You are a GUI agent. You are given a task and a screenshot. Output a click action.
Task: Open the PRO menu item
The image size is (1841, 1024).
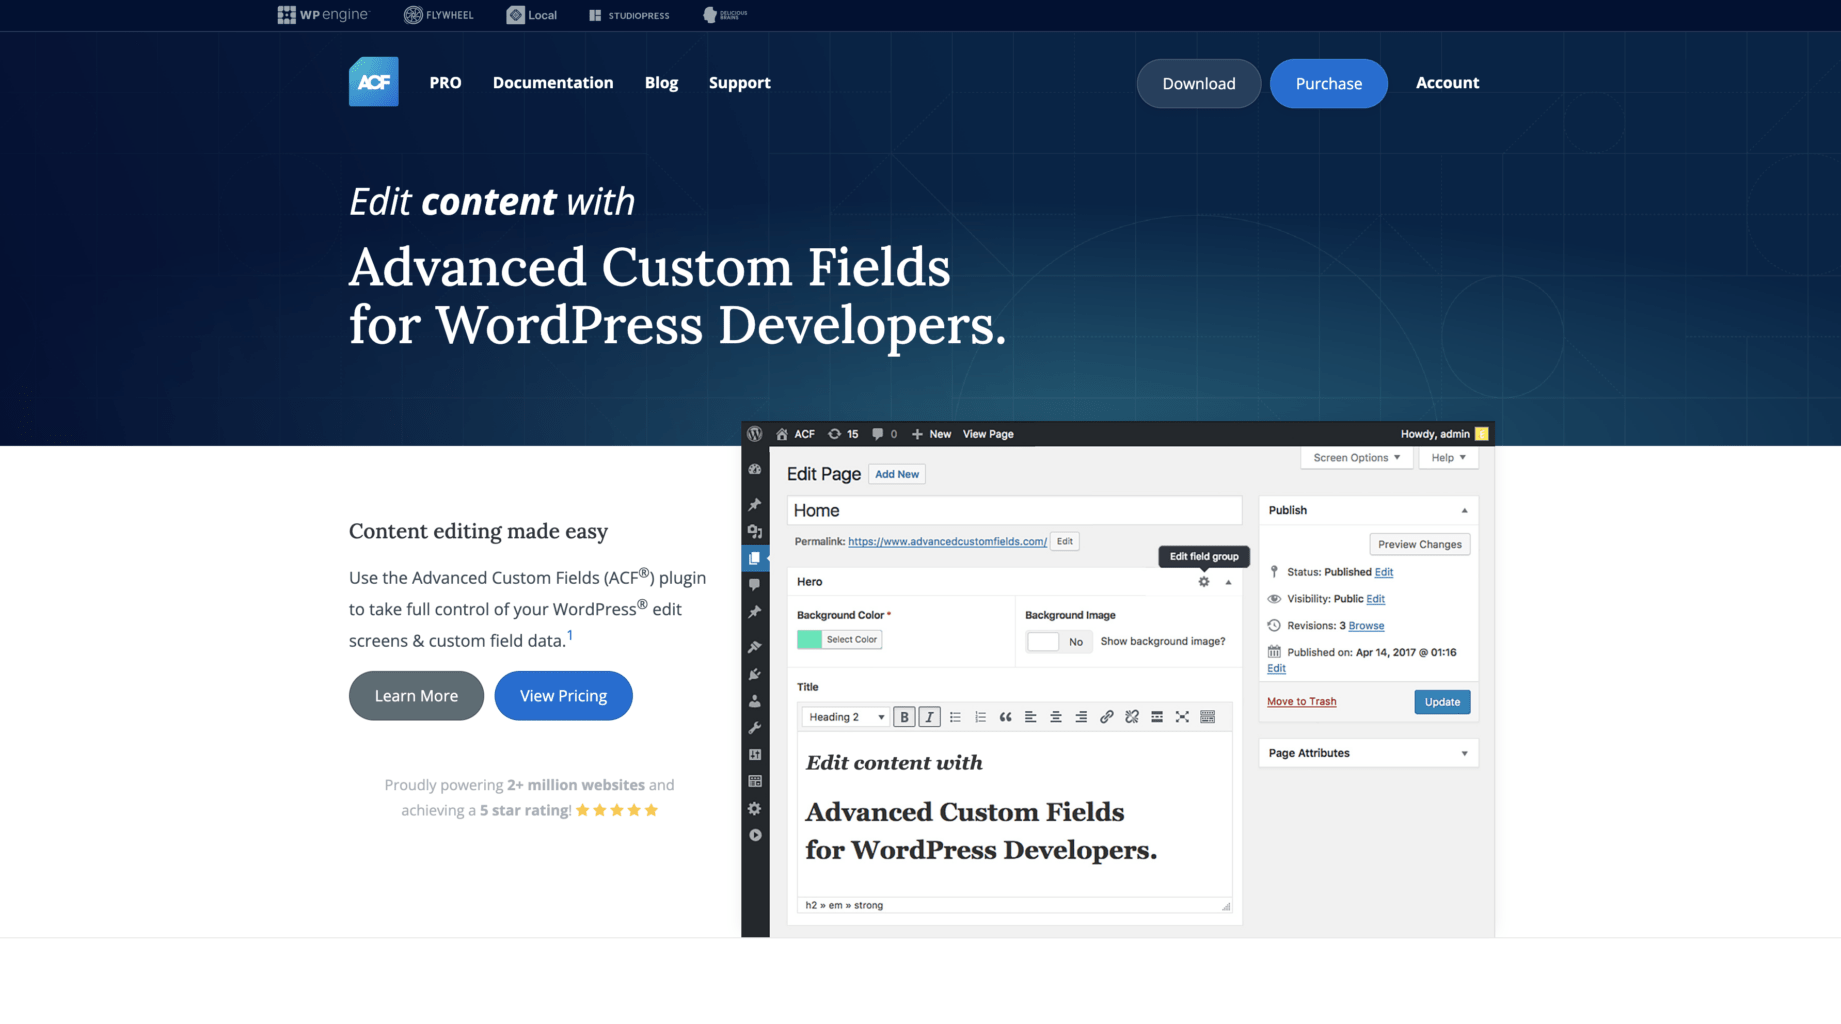tap(445, 83)
